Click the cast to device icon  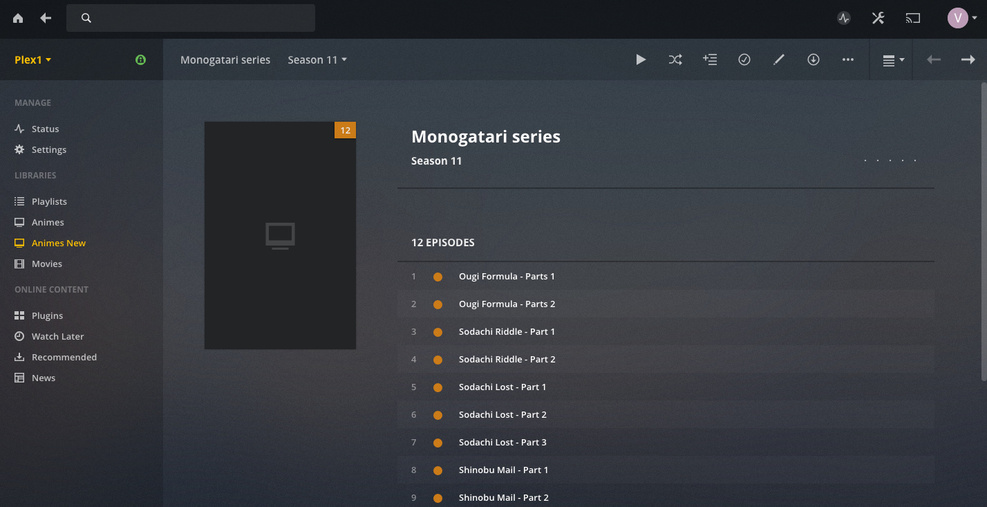click(913, 18)
